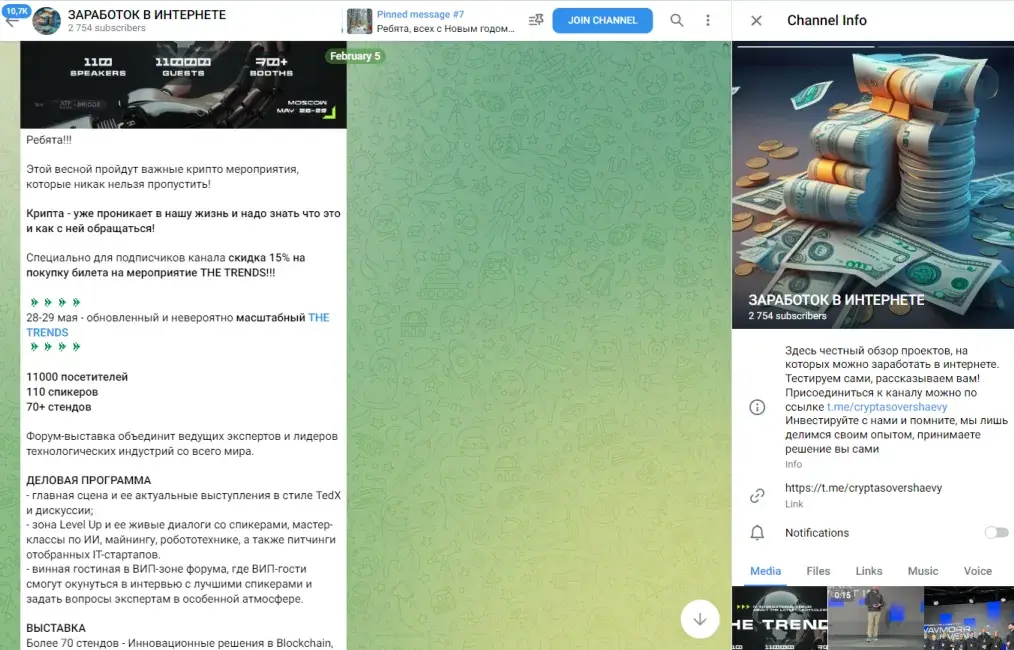The height and width of the screenshot is (650, 1014).
Task: Switch to the Media tab
Action: [766, 571]
